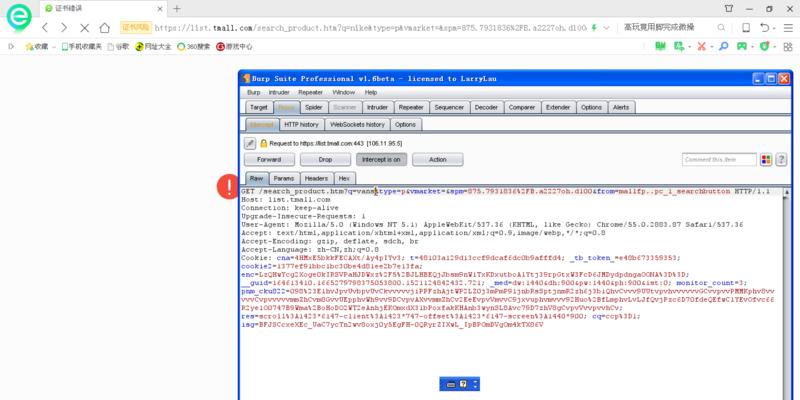Open the Help menu in Burp Suite
The width and height of the screenshot is (800, 400).
(x=371, y=92)
